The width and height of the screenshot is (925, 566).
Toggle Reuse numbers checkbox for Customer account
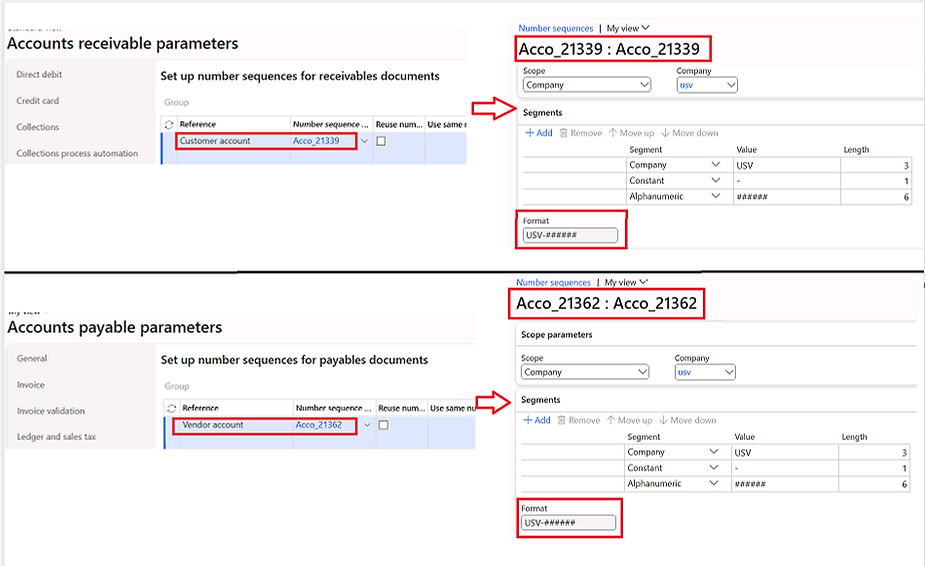(381, 141)
